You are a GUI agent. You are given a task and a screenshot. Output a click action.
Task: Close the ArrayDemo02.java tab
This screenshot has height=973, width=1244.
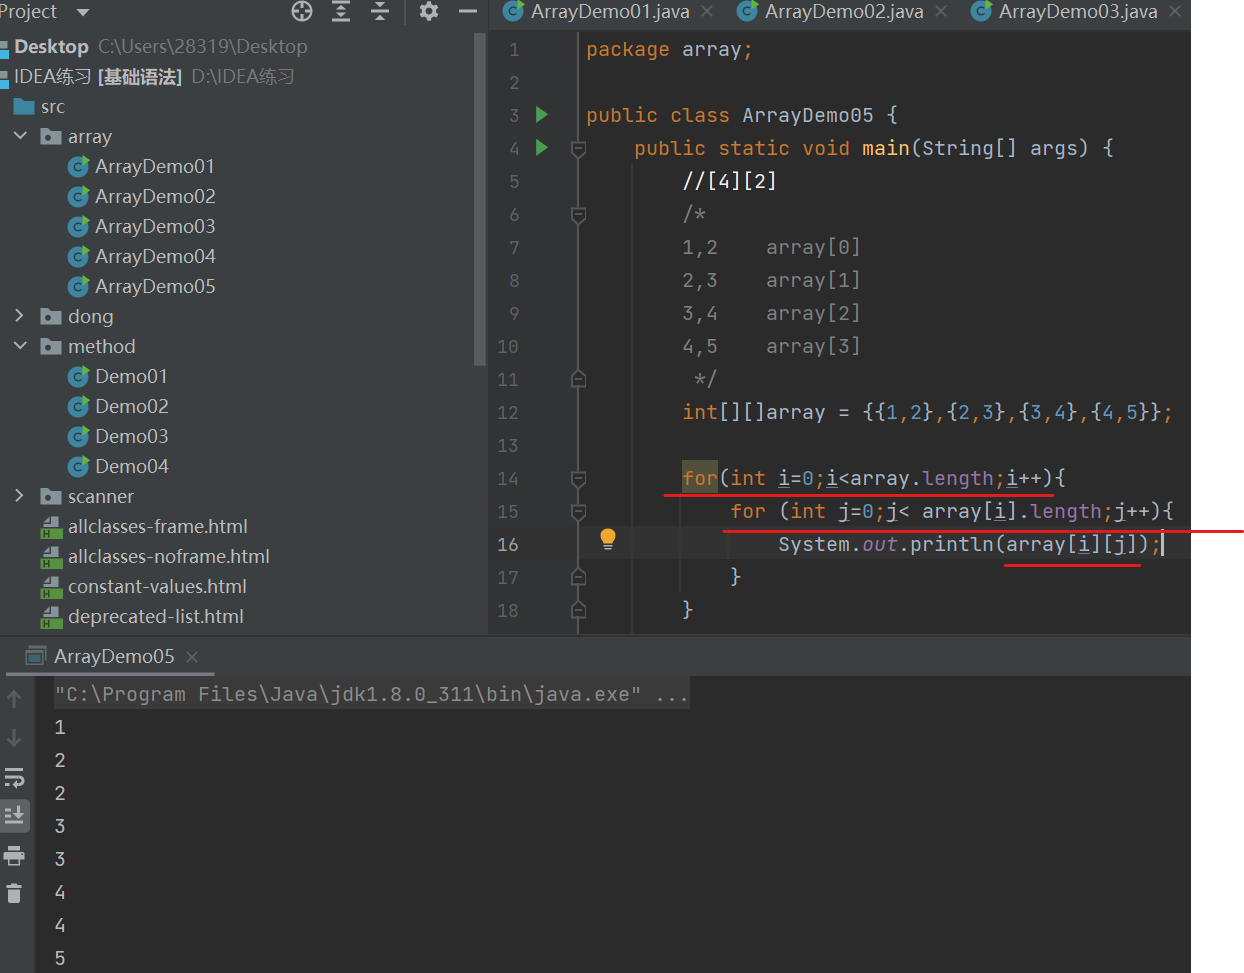pyautogui.click(x=941, y=11)
